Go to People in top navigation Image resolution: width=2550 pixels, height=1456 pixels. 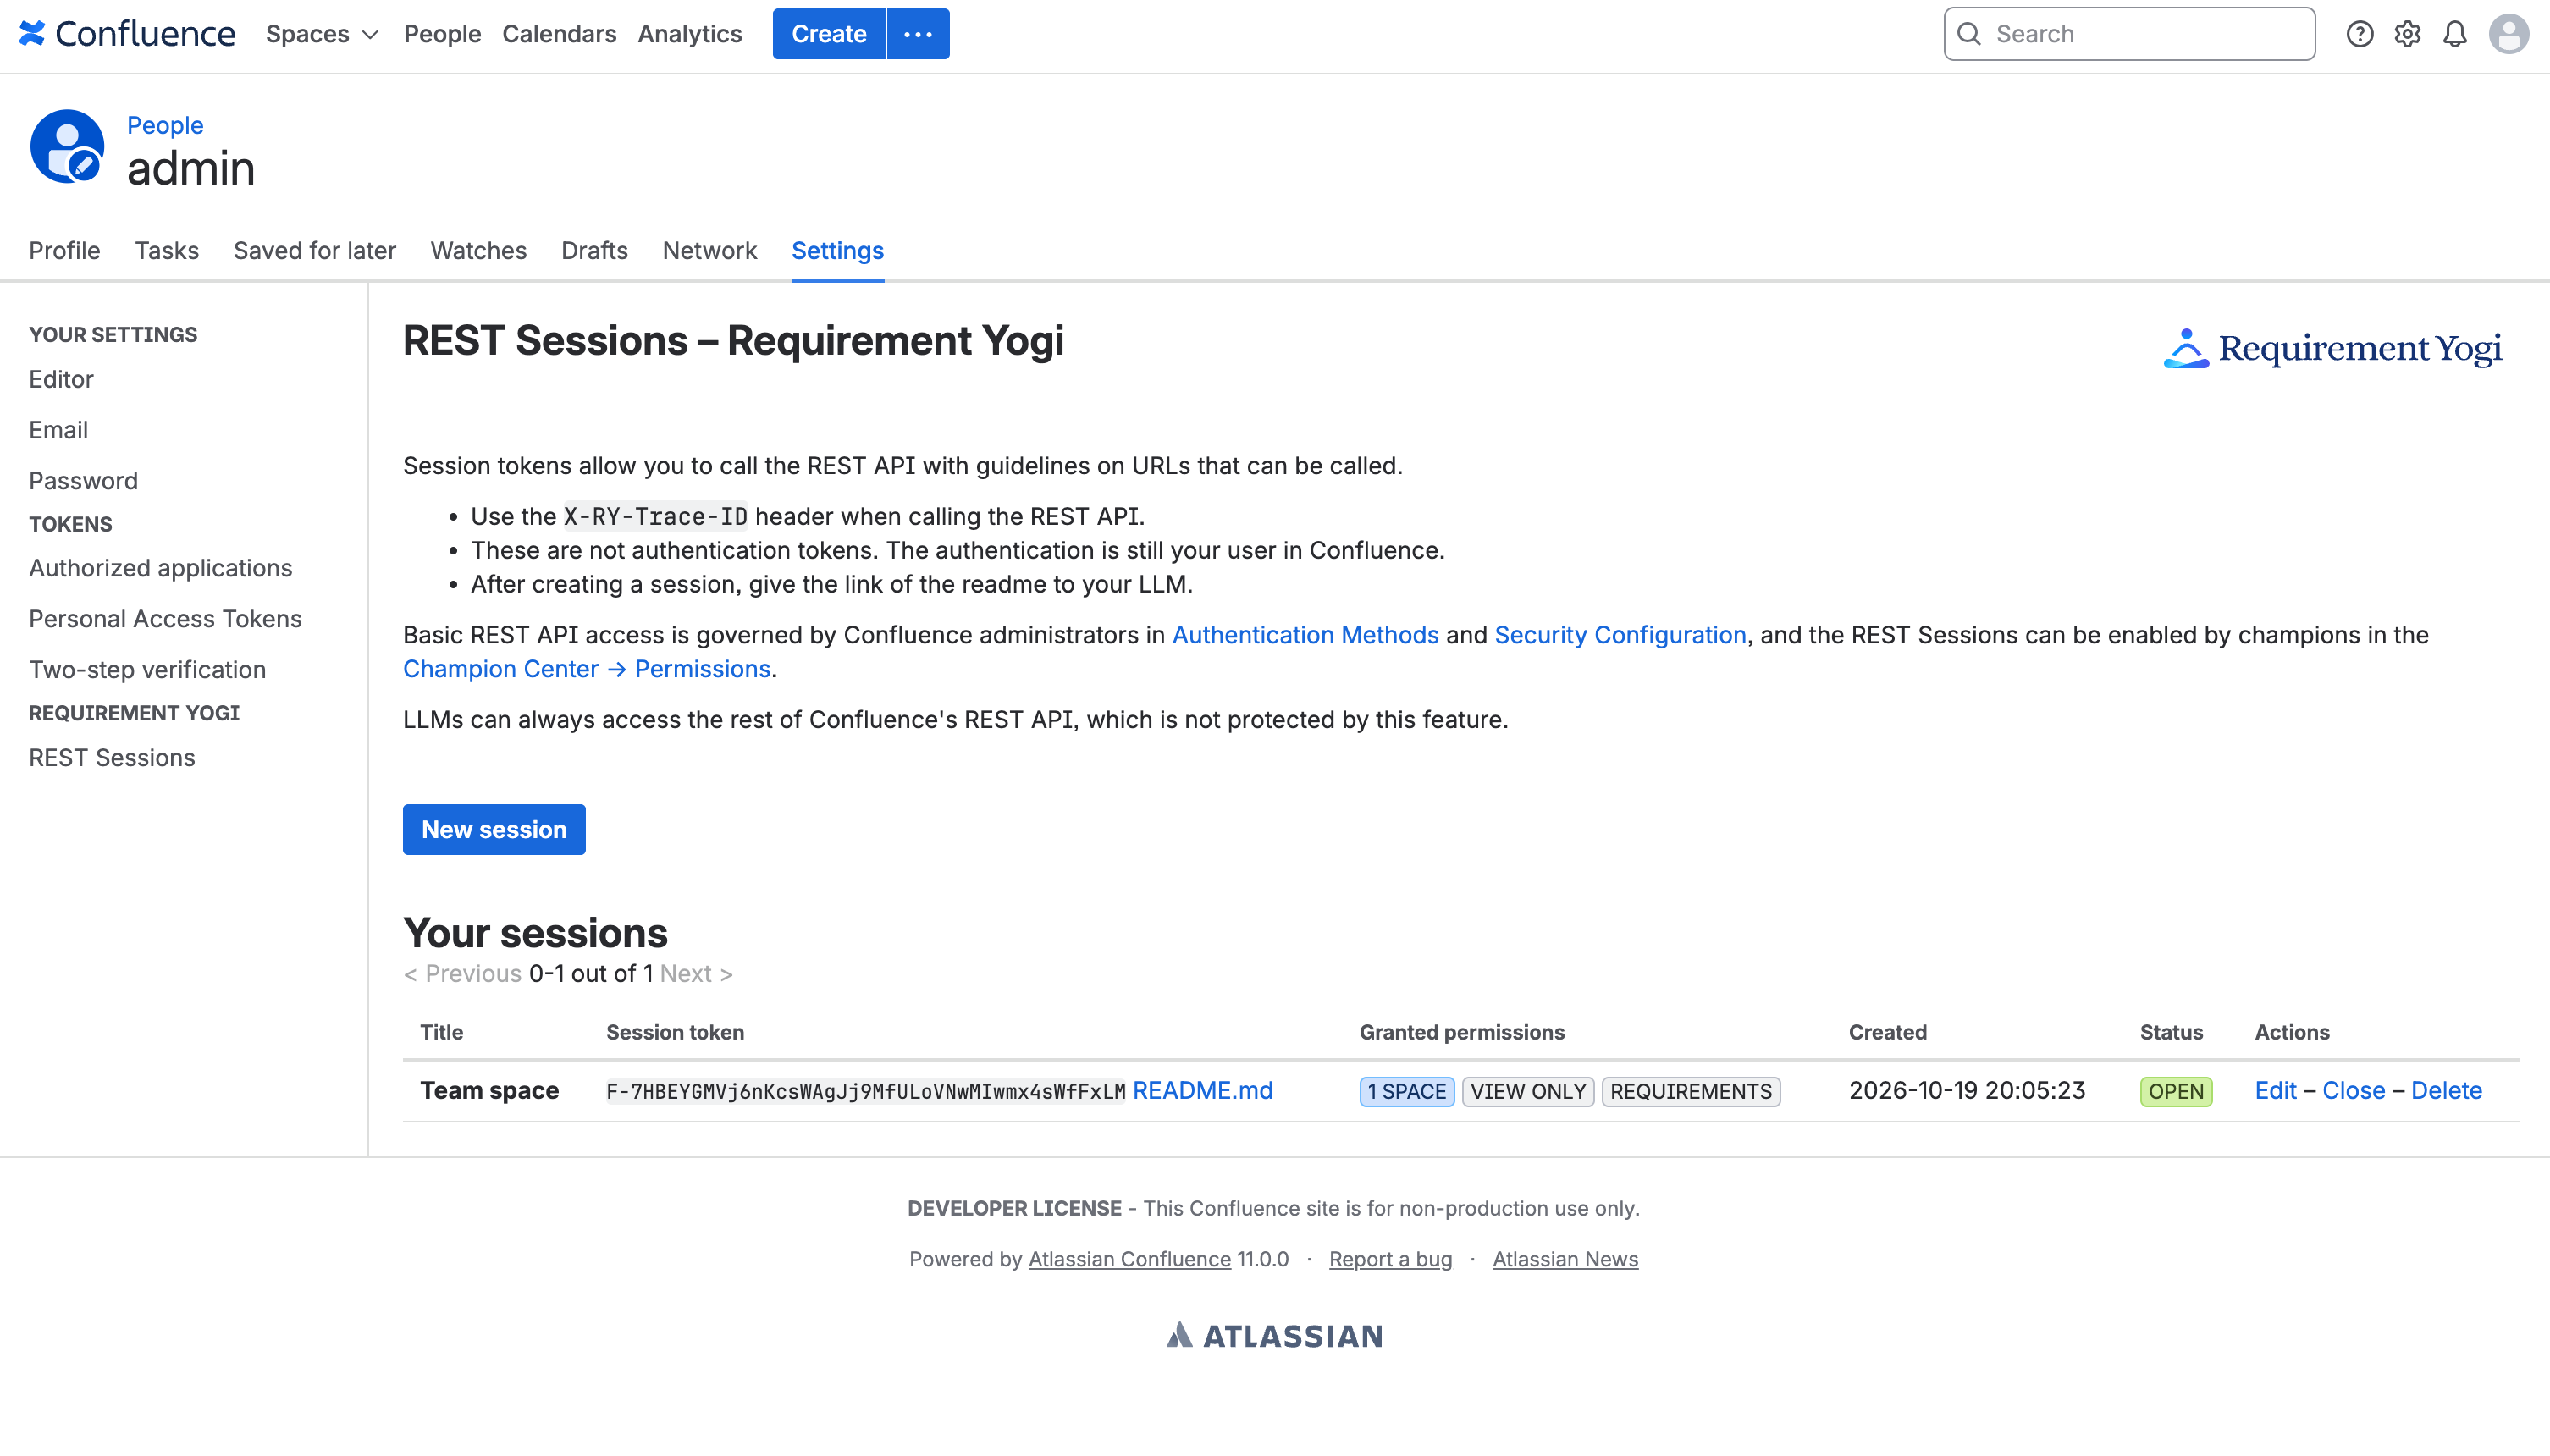point(442,34)
